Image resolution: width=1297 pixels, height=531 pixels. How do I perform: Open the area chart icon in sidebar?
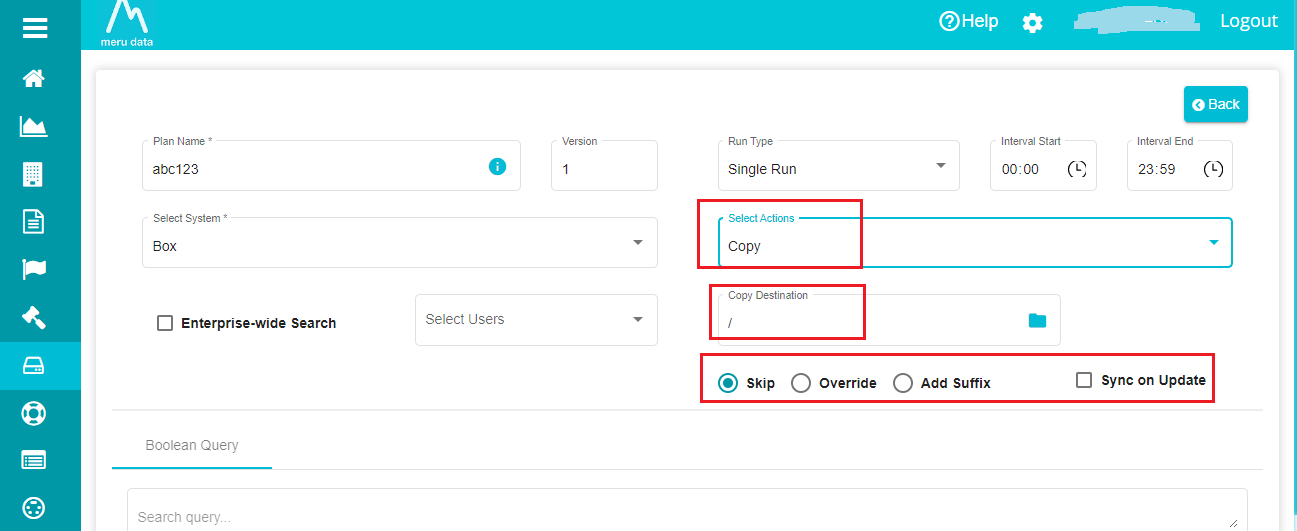tap(34, 126)
